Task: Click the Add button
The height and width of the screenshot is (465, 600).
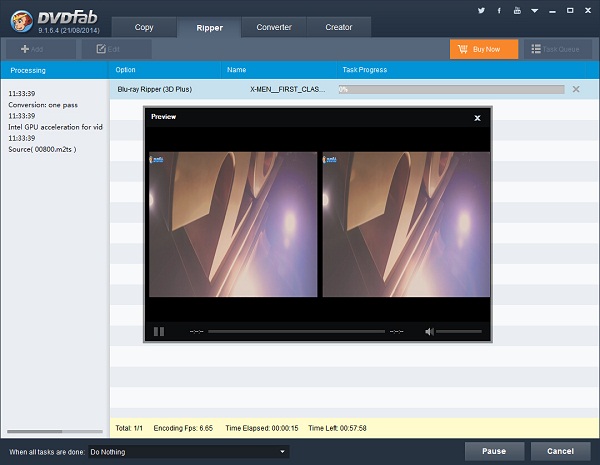Action: click(x=41, y=49)
